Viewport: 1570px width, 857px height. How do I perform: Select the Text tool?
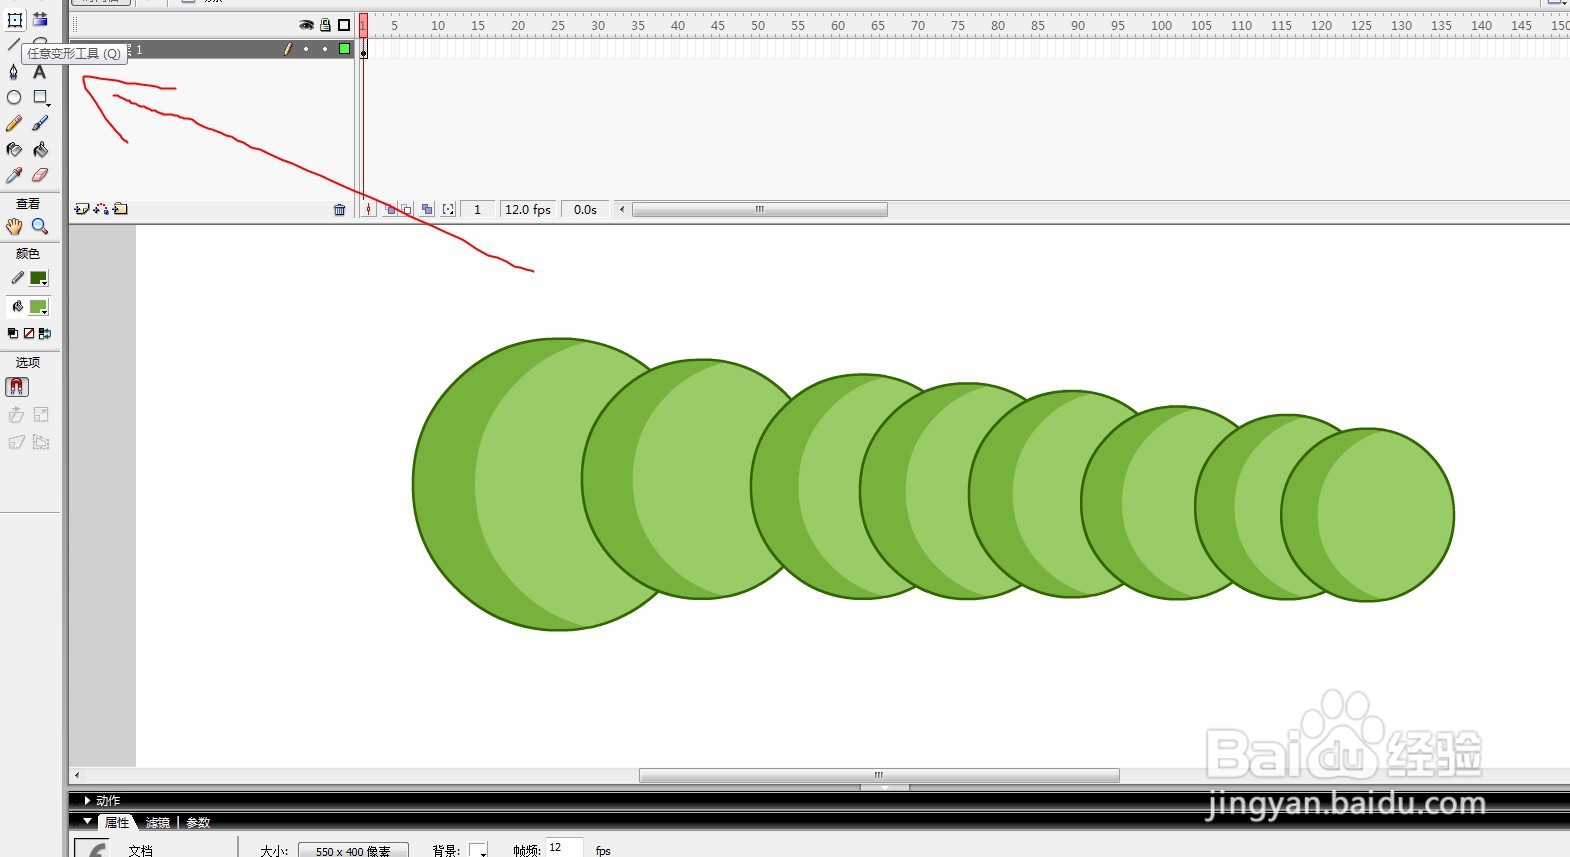click(40, 72)
